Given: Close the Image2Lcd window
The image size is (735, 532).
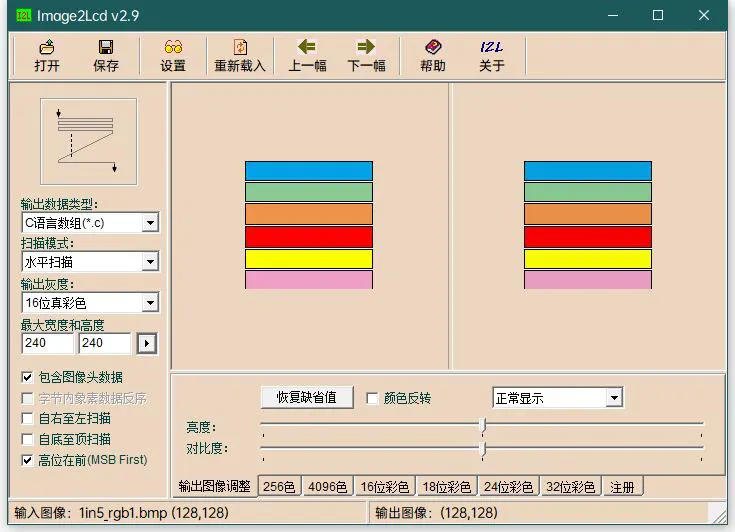Looking at the screenshot, I should pyautogui.click(x=704, y=15).
